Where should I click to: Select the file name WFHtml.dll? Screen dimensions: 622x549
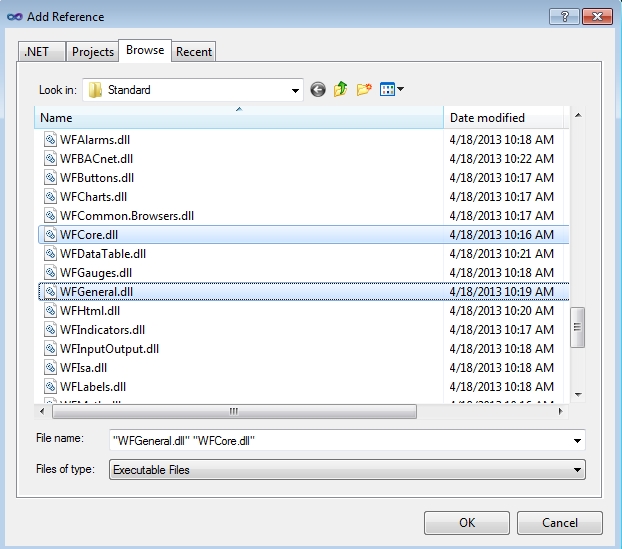click(x=90, y=311)
